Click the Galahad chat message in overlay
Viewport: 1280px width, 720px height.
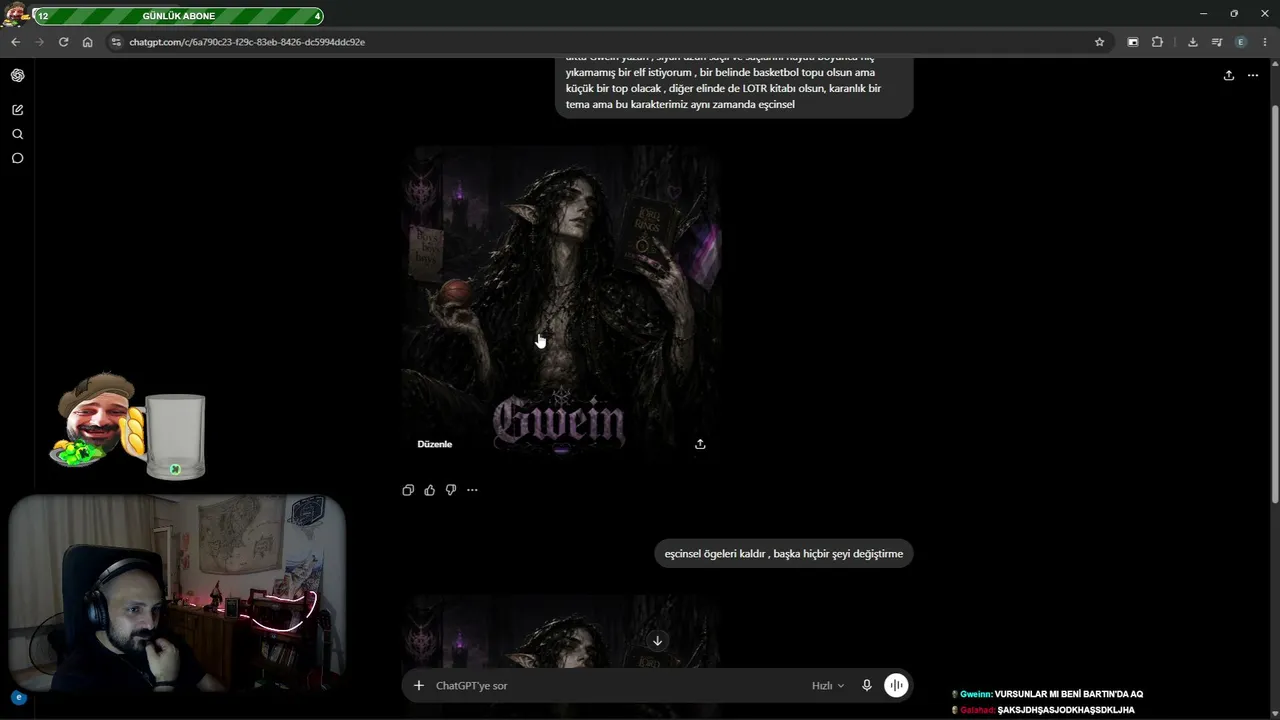coord(1043,710)
